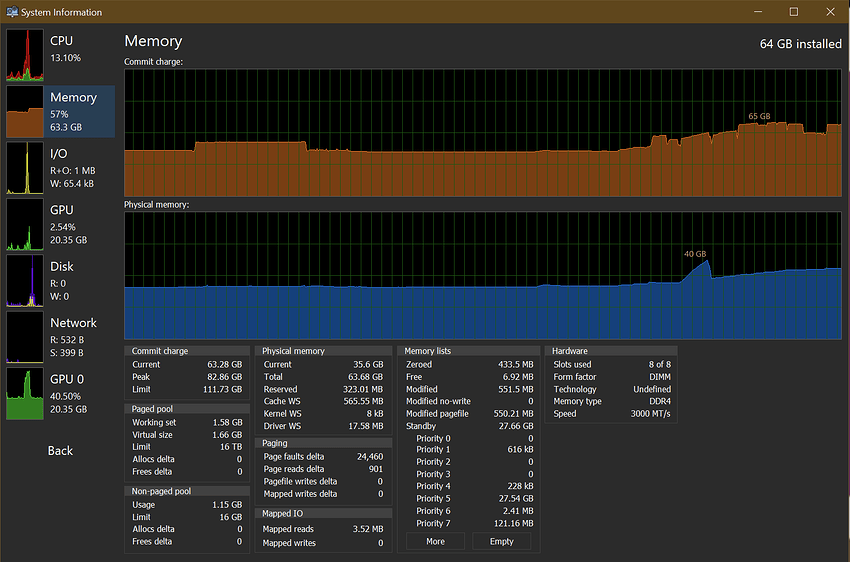This screenshot has width=850, height=562.
Task: Switch to the I/O graph section
Action: pos(25,167)
